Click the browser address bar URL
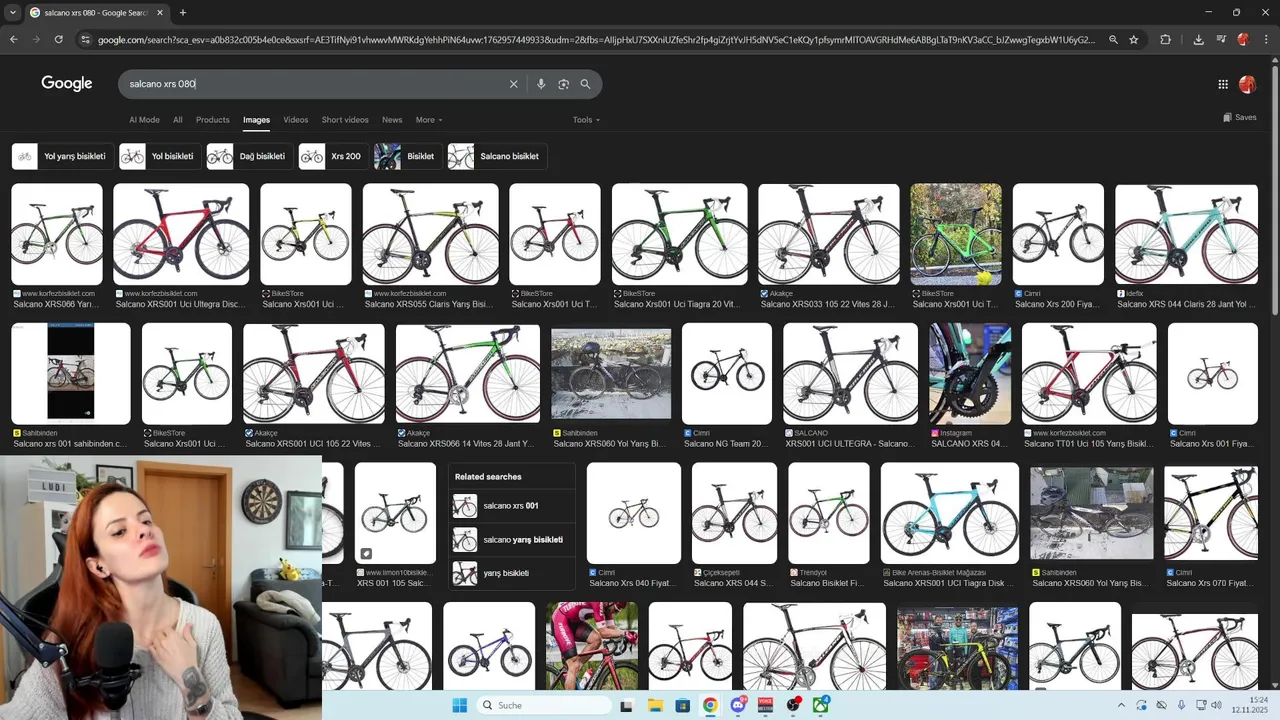 [x=596, y=39]
